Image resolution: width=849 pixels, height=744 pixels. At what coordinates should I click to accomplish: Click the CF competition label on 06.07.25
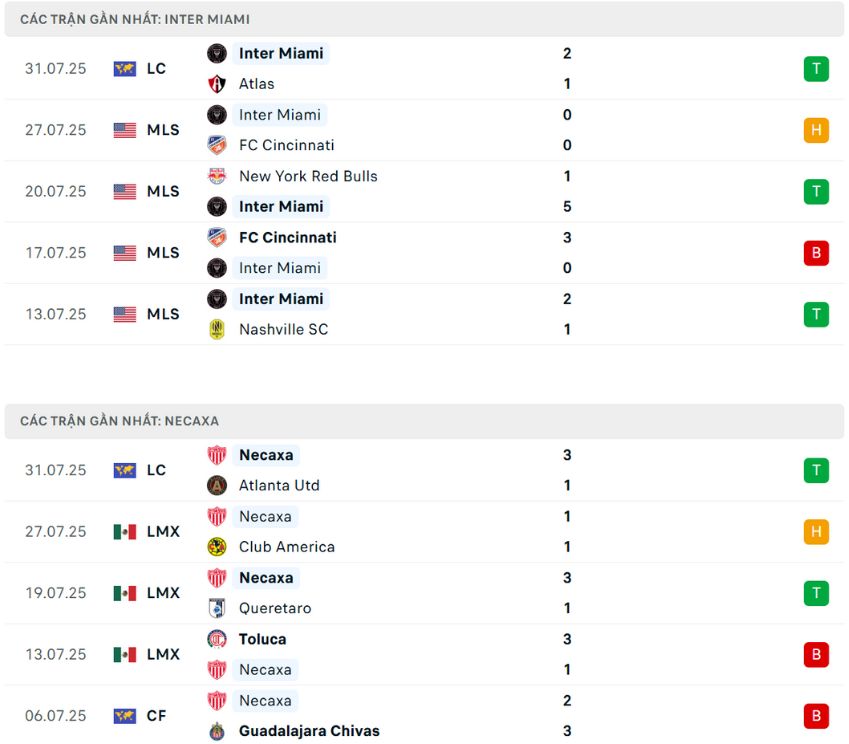[156, 716]
